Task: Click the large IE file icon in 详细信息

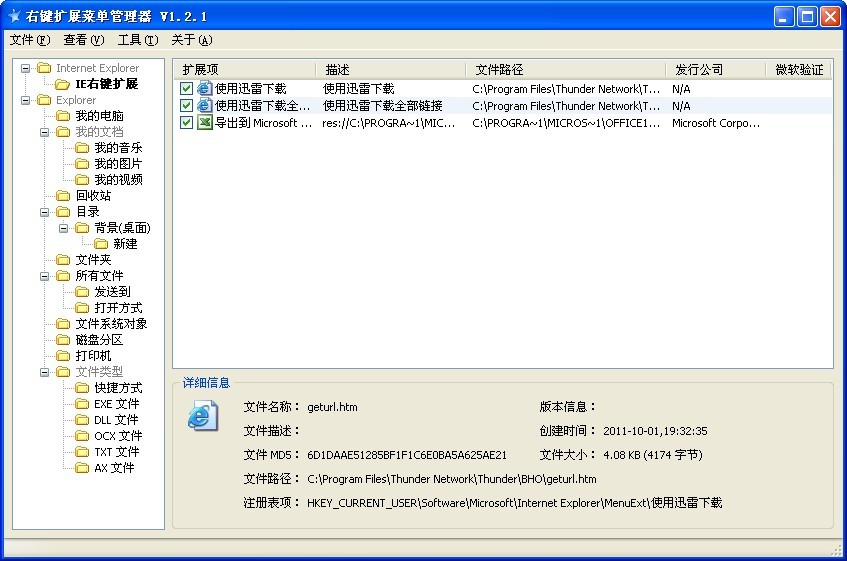Action: [202, 415]
